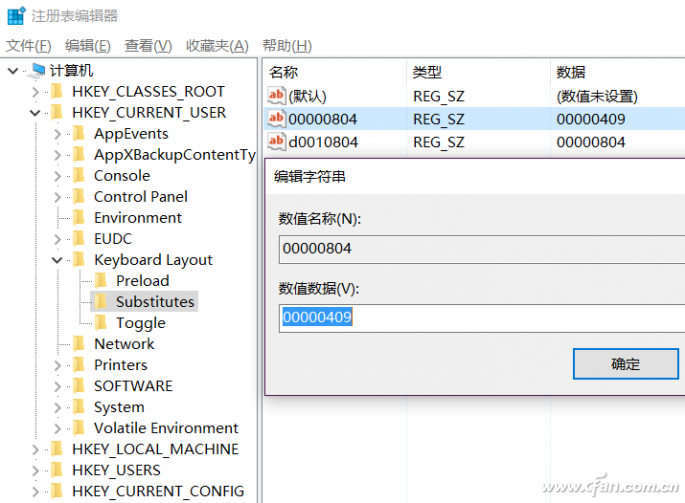Click the string icon of d0010804 value
Viewport: 685px width, 503px height.
click(x=276, y=141)
